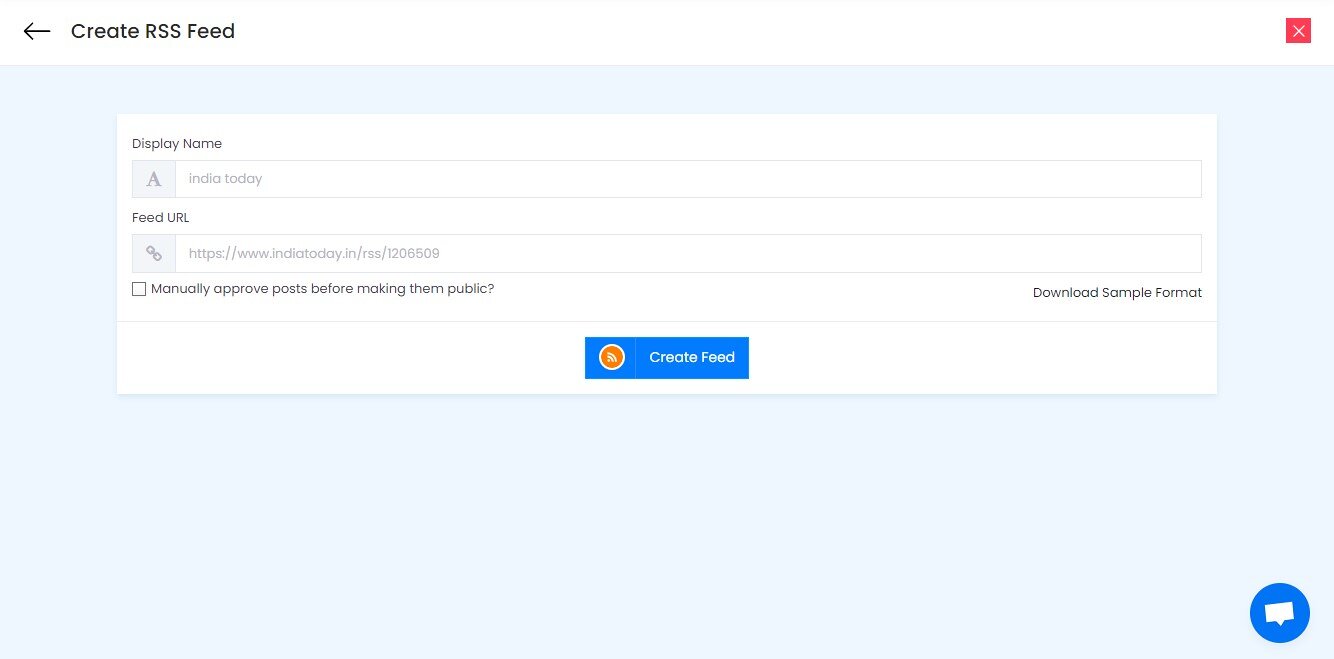Enable manual approval of posts before publishing
Screen dimensions: 1334x659
[x=139, y=289]
